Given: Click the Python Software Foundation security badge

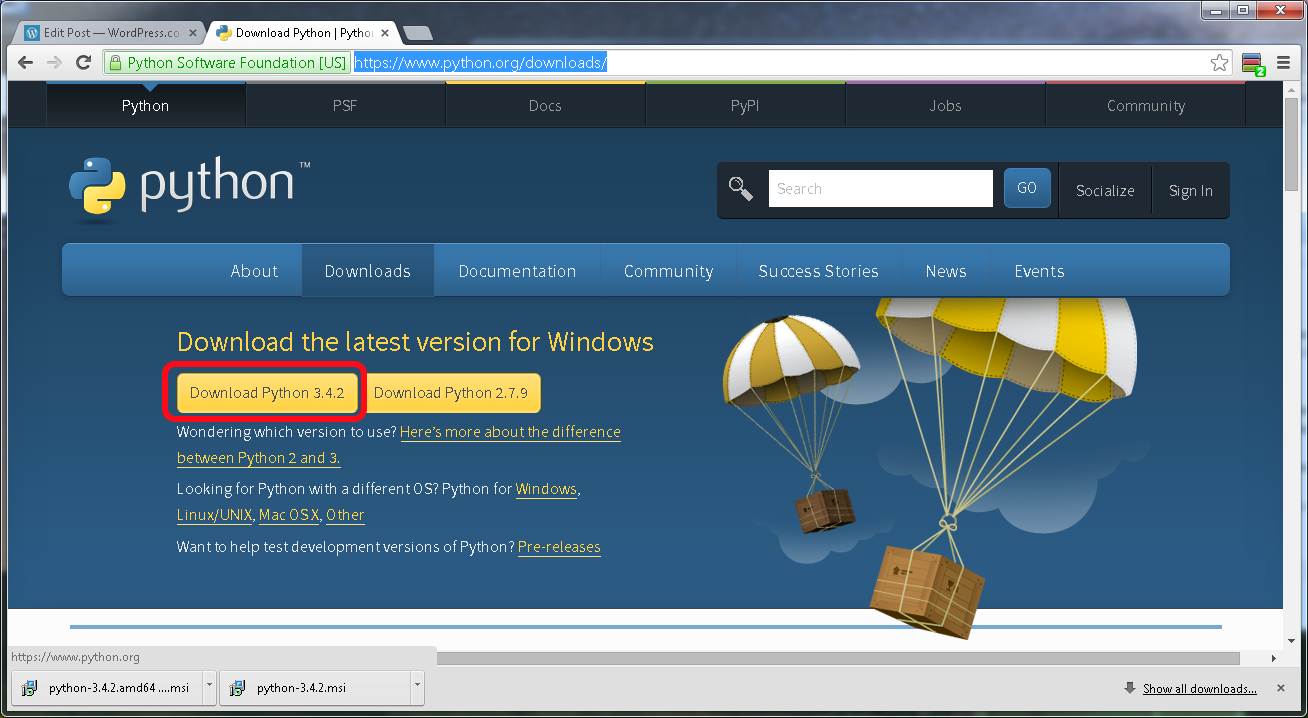Looking at the screenshot, I should pos(227,63).
